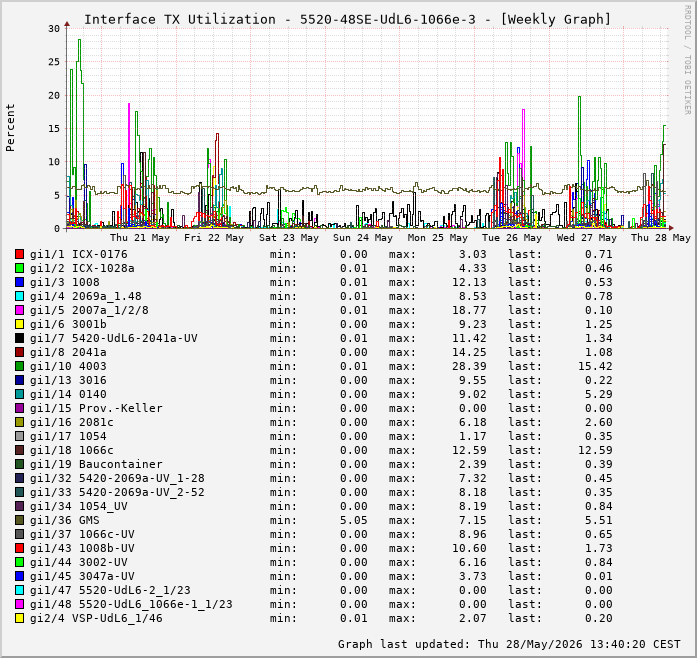Viewport: 697px width, 658px height.
Task: Click the Mon 25 May x-axis label
Action: [438, 237]
